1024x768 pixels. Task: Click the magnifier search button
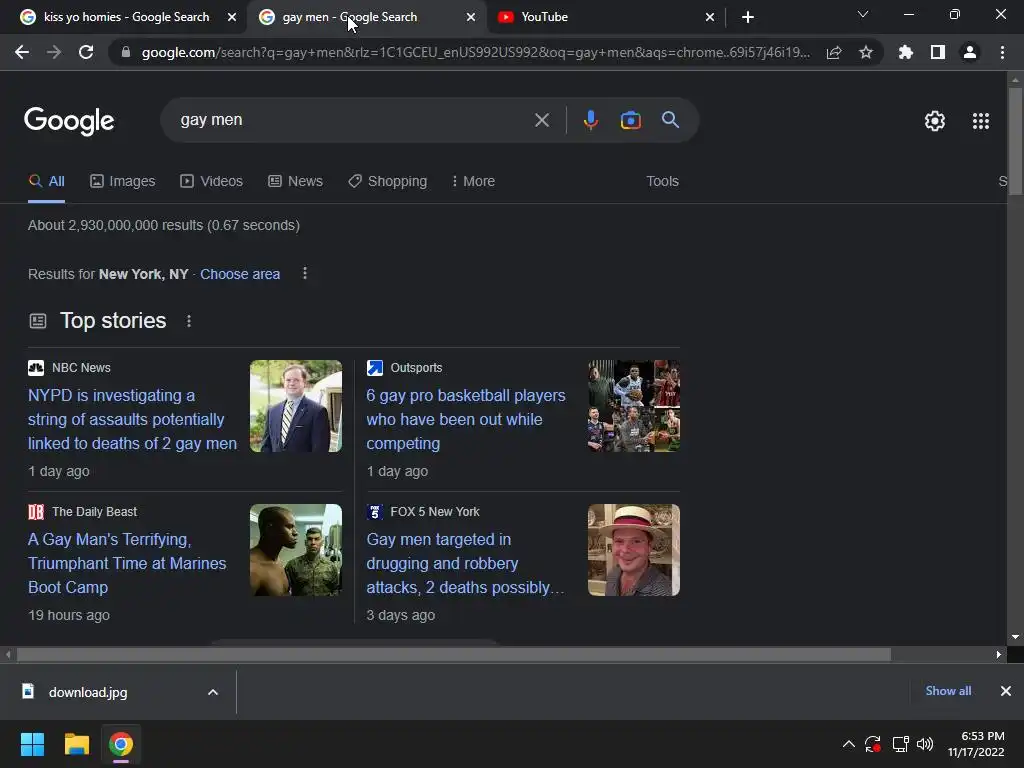coord(671,120)
